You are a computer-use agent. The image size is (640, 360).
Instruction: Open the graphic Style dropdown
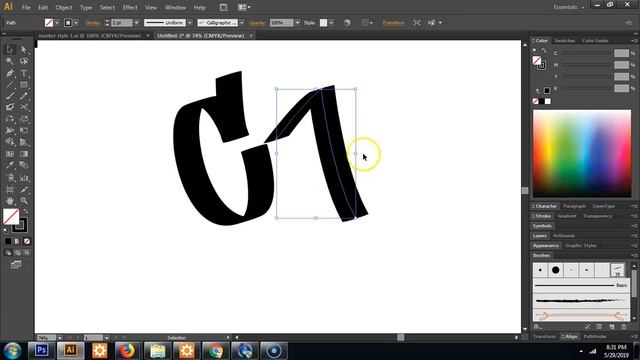click(x=331, y=23)
